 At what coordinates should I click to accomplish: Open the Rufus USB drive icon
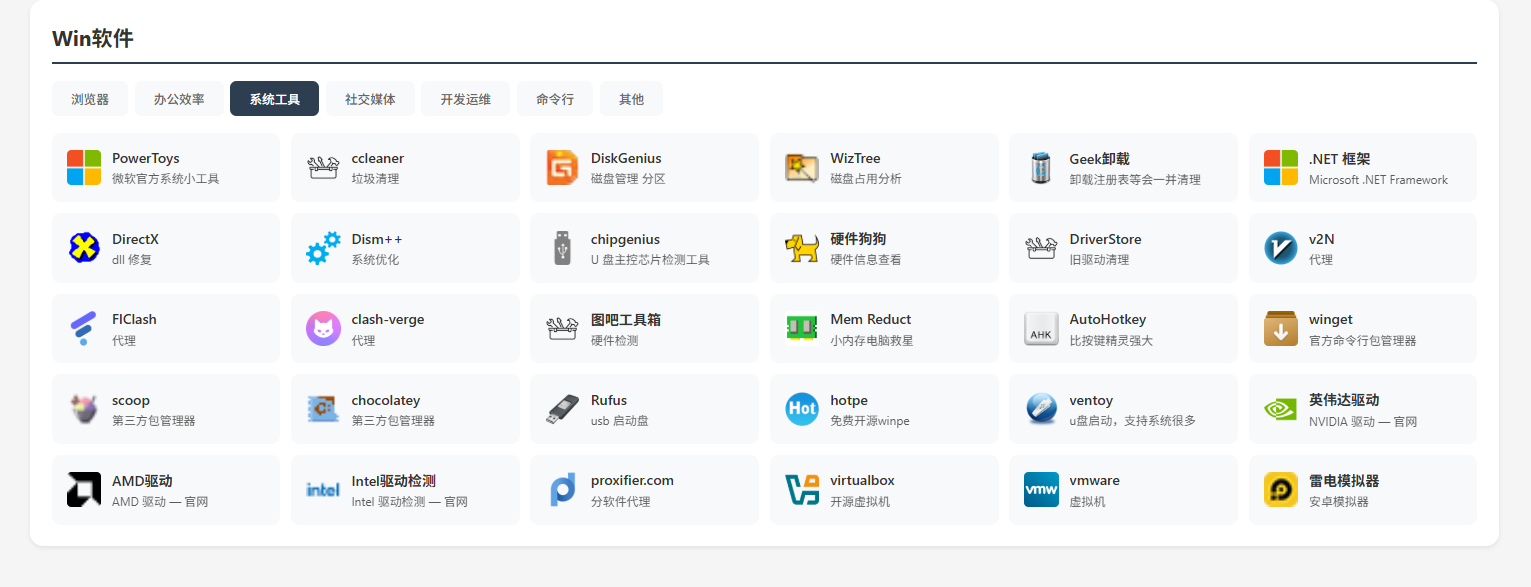pos(563,409)
